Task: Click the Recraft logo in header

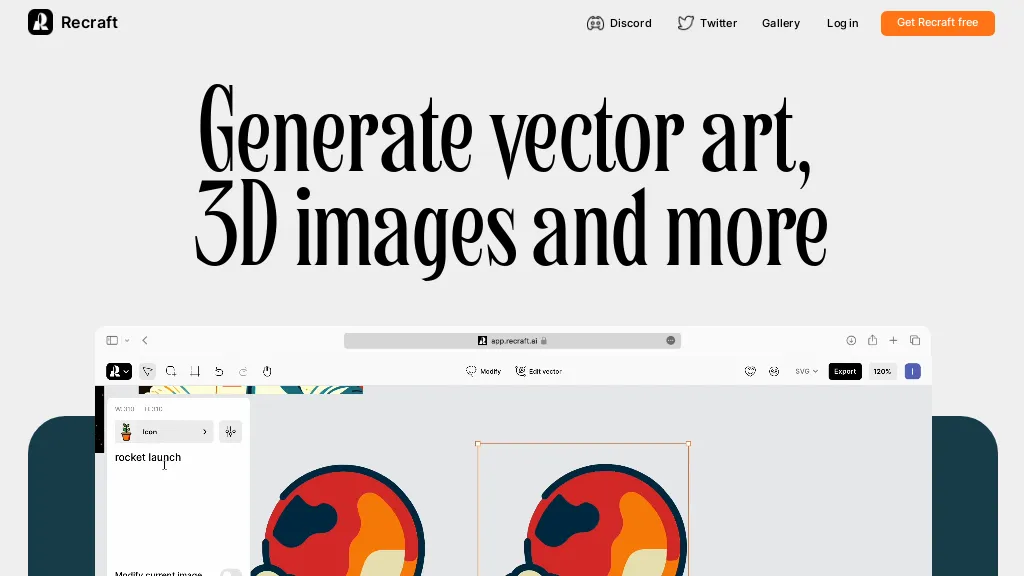Action: [73, 22]
